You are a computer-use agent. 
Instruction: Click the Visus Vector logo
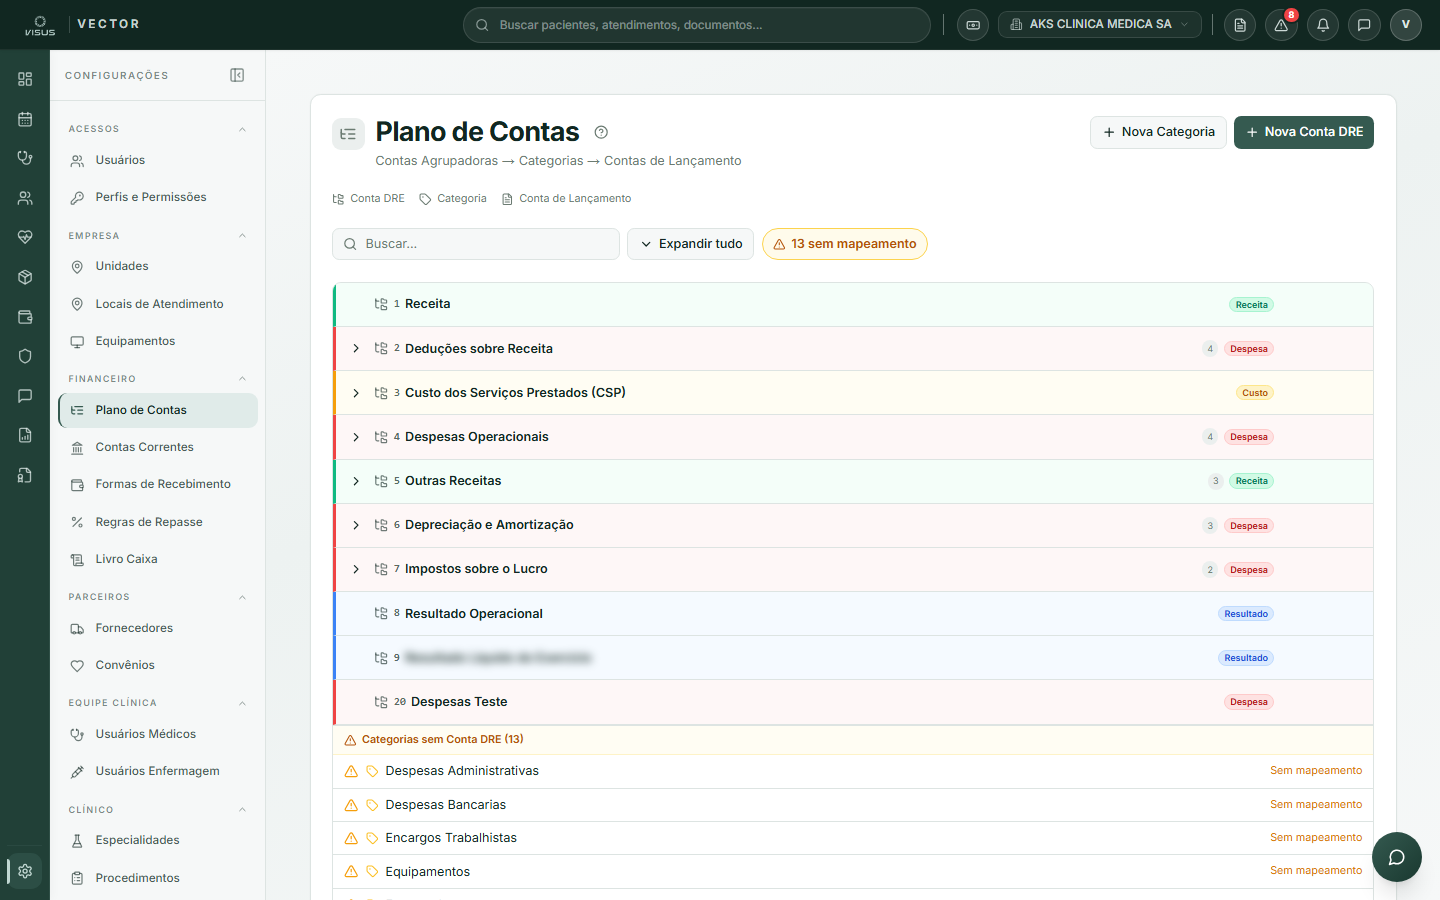82,24
